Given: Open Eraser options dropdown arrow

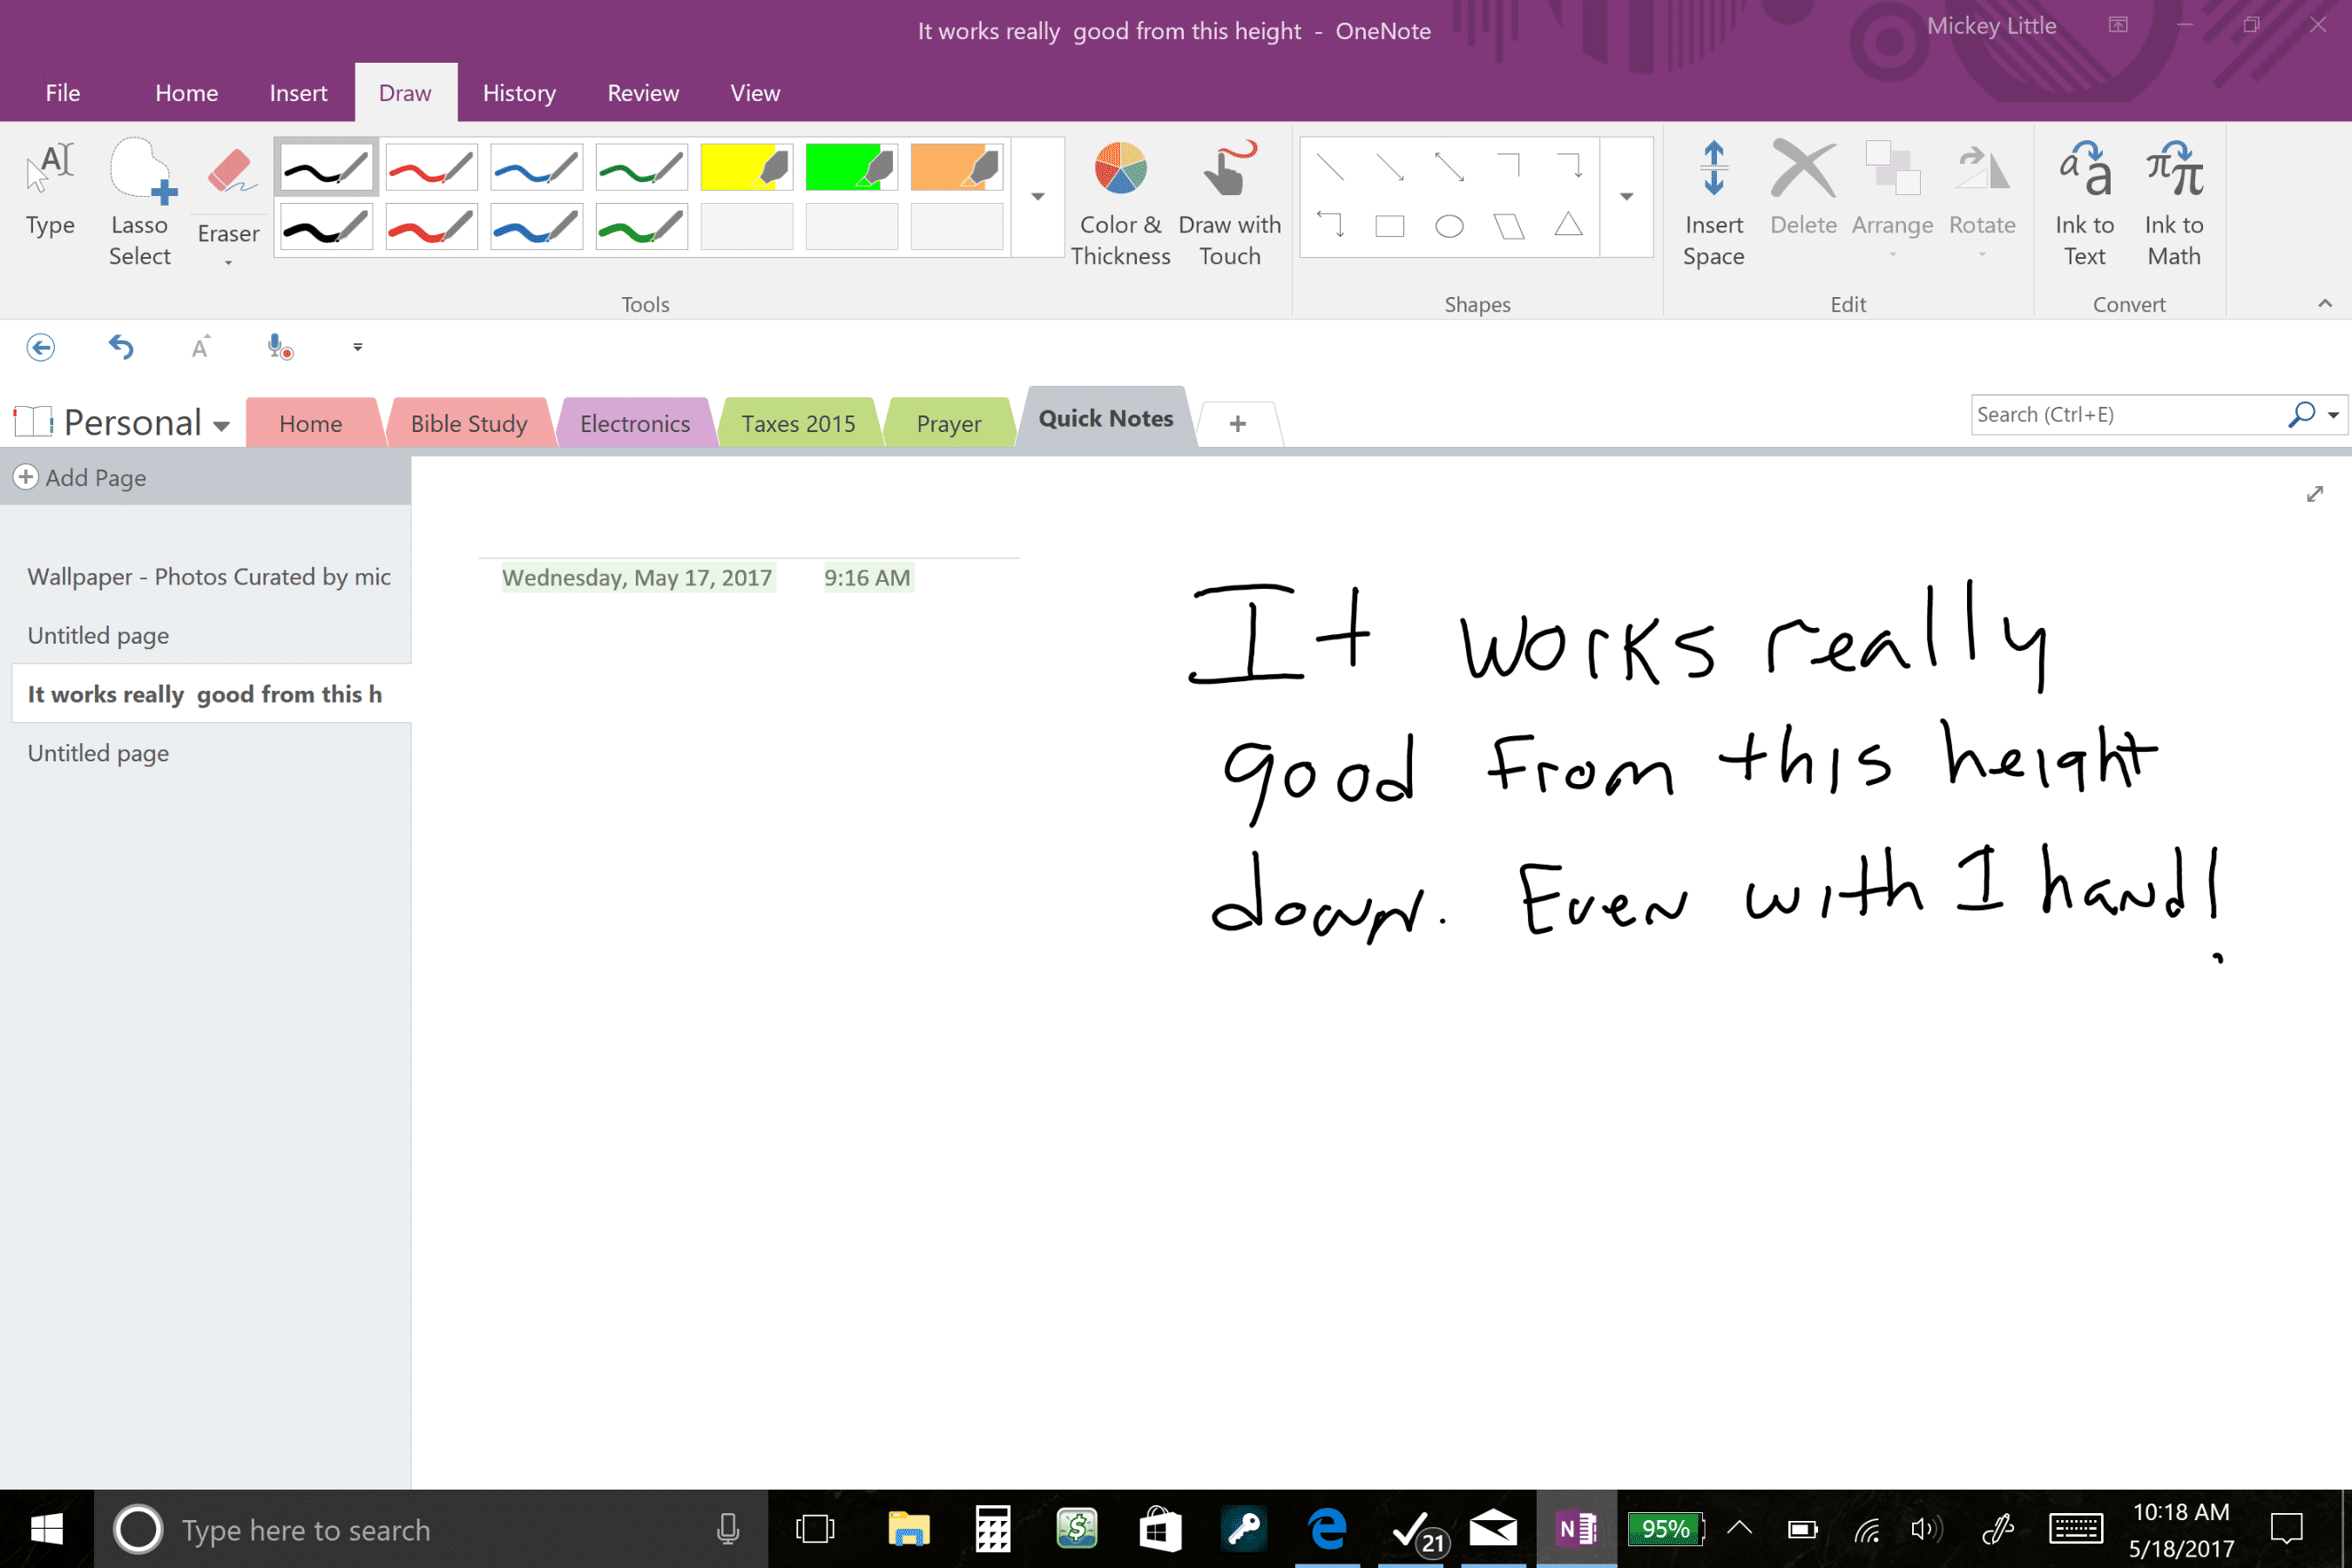Looking at the screenshot, I should [x=229, y=263].
